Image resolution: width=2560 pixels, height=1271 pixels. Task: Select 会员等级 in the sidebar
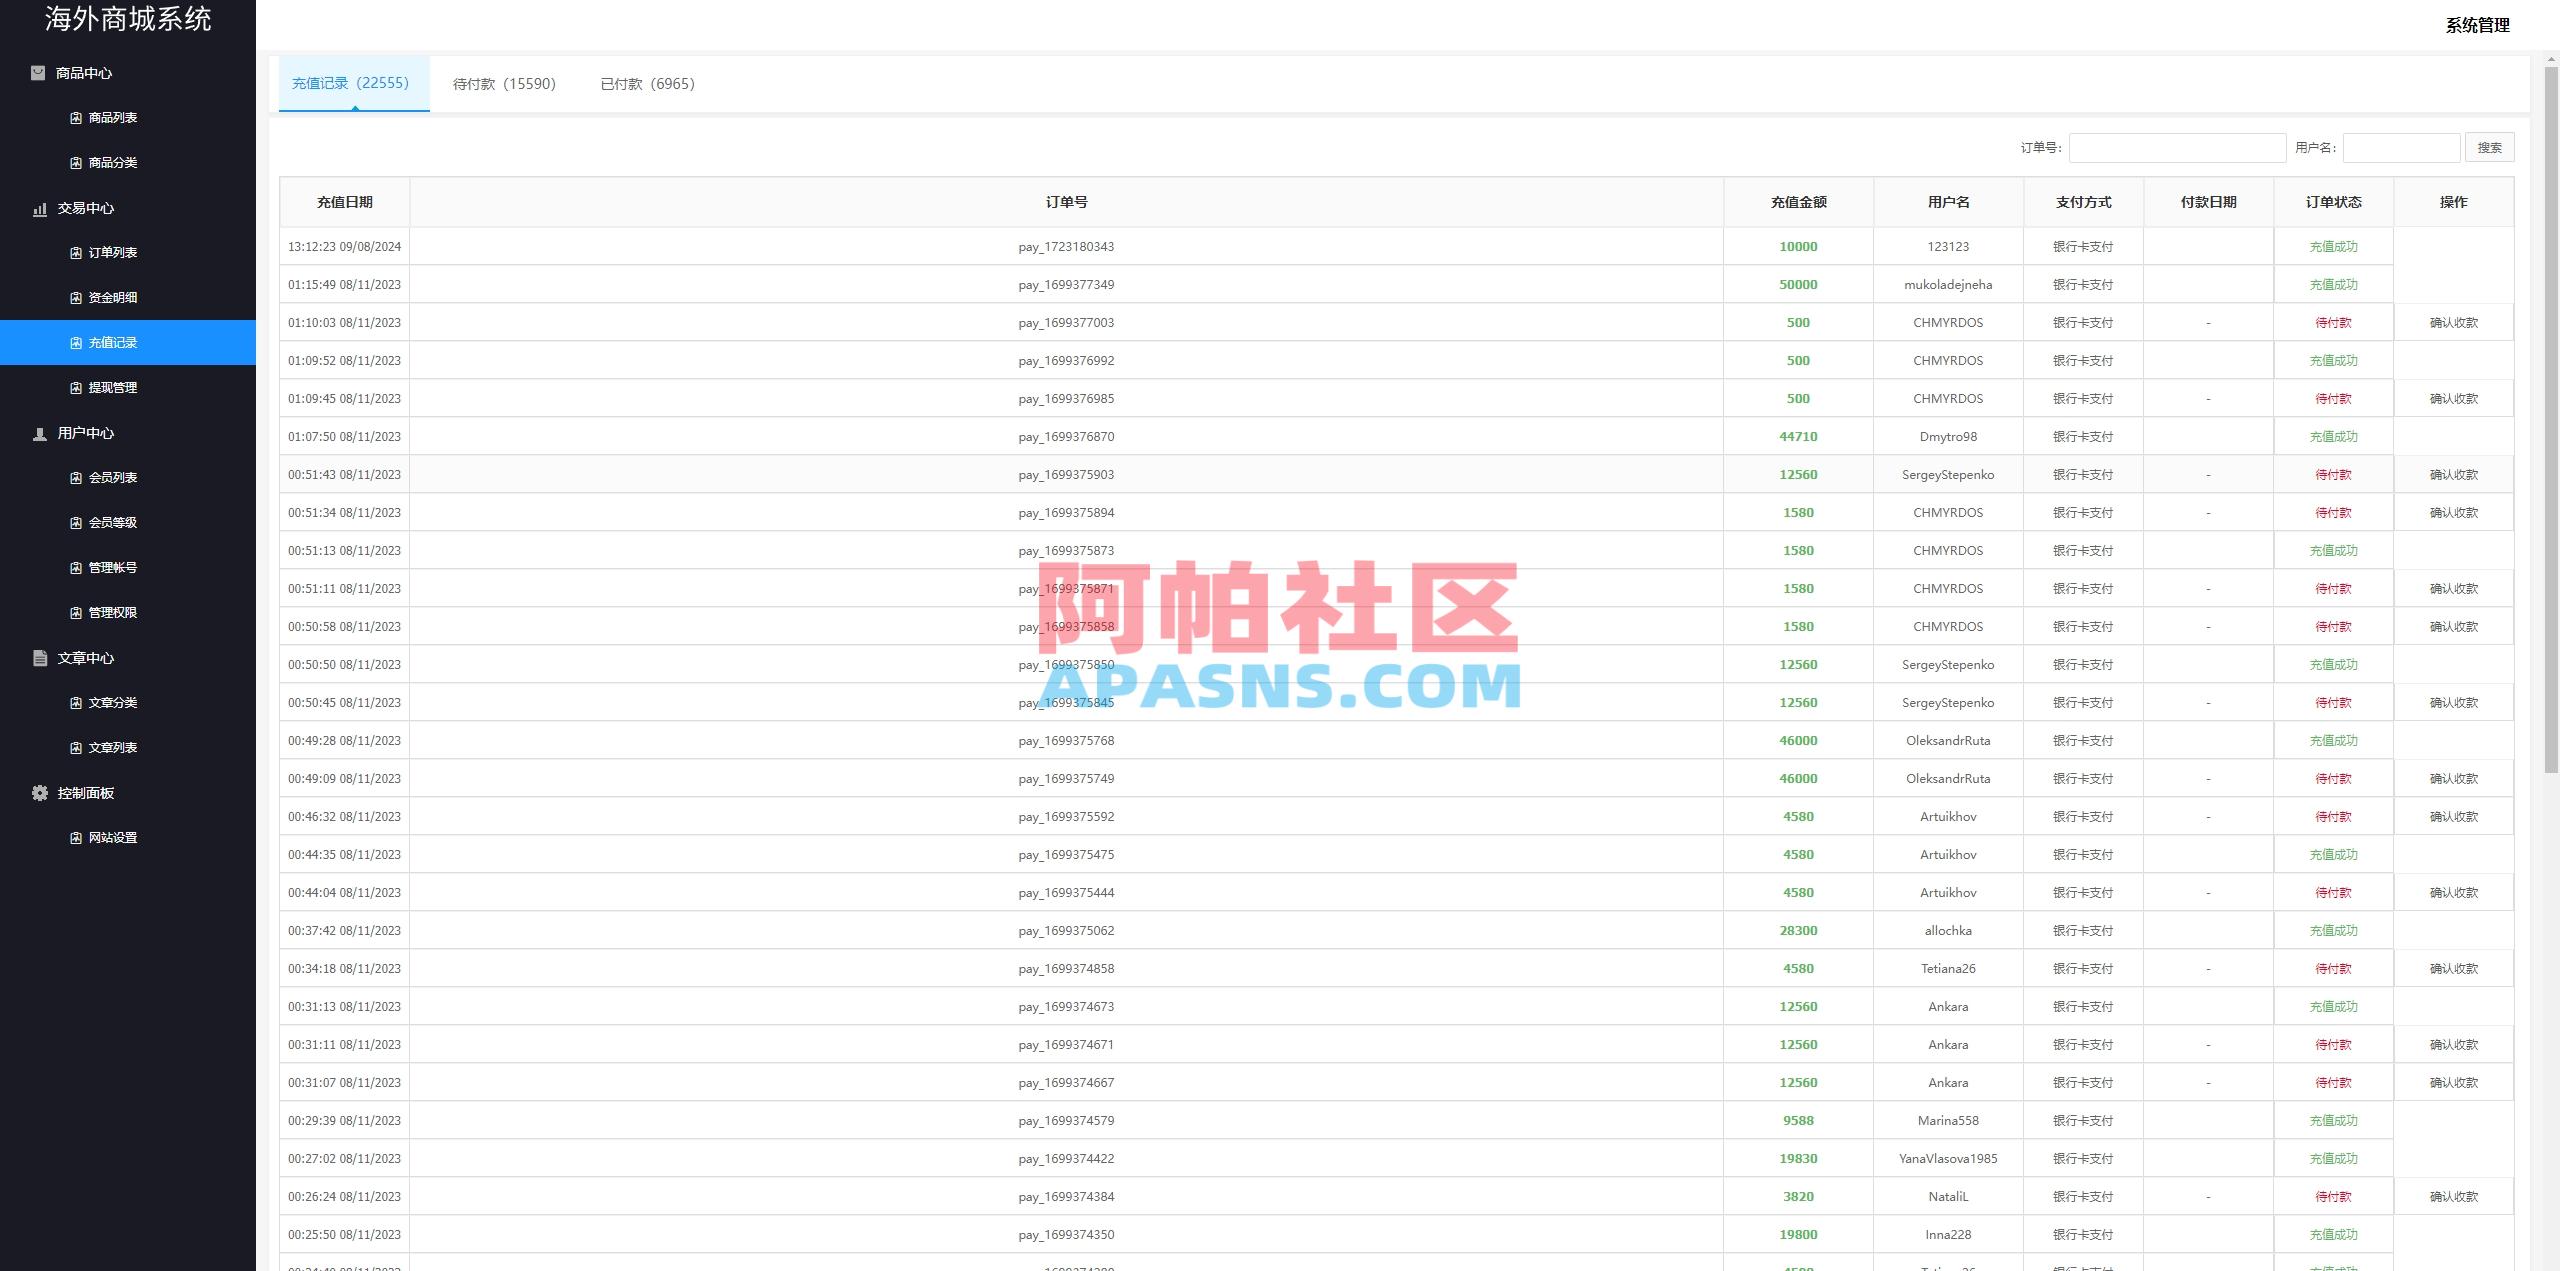[x=113, y=522]
